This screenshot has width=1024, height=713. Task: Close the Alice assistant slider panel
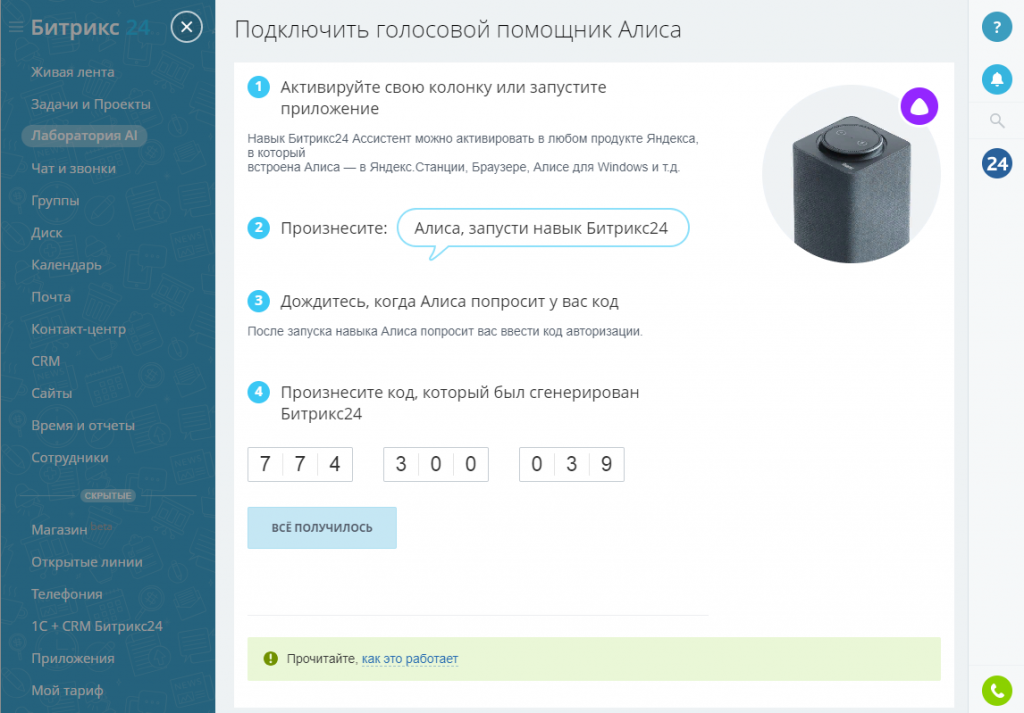coord(187,27)
